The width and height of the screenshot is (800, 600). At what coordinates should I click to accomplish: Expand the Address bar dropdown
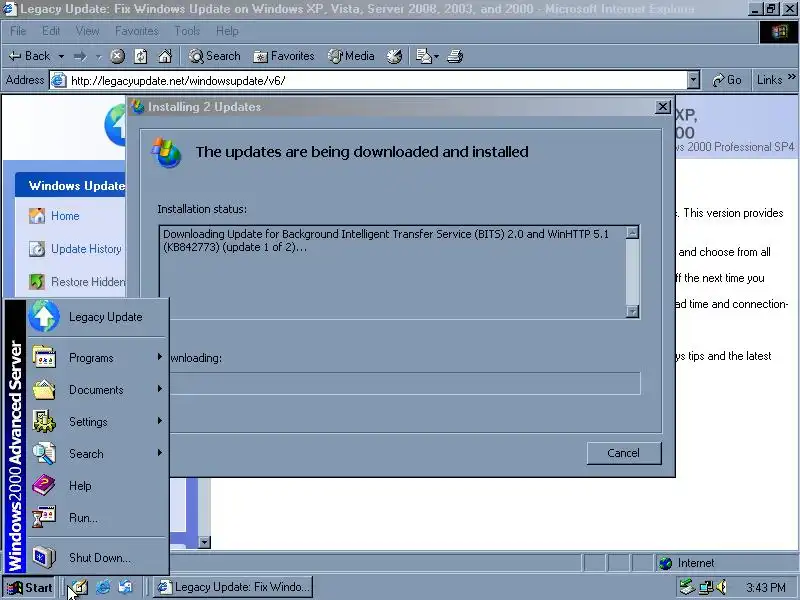693,81
